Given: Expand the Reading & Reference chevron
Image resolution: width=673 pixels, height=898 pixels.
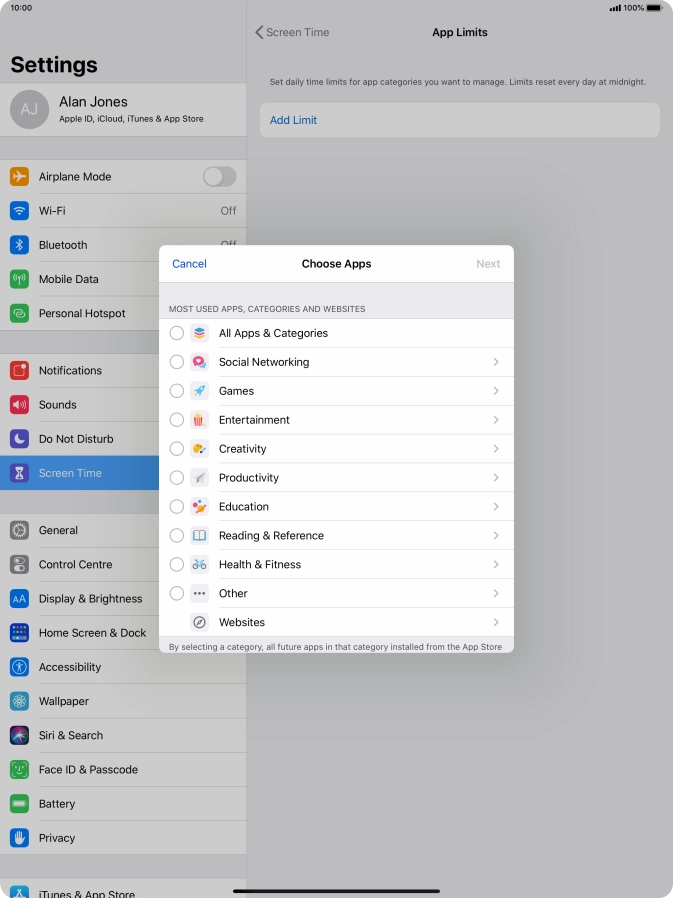Looking at the screenshot, I should click(x=496, y=535).
